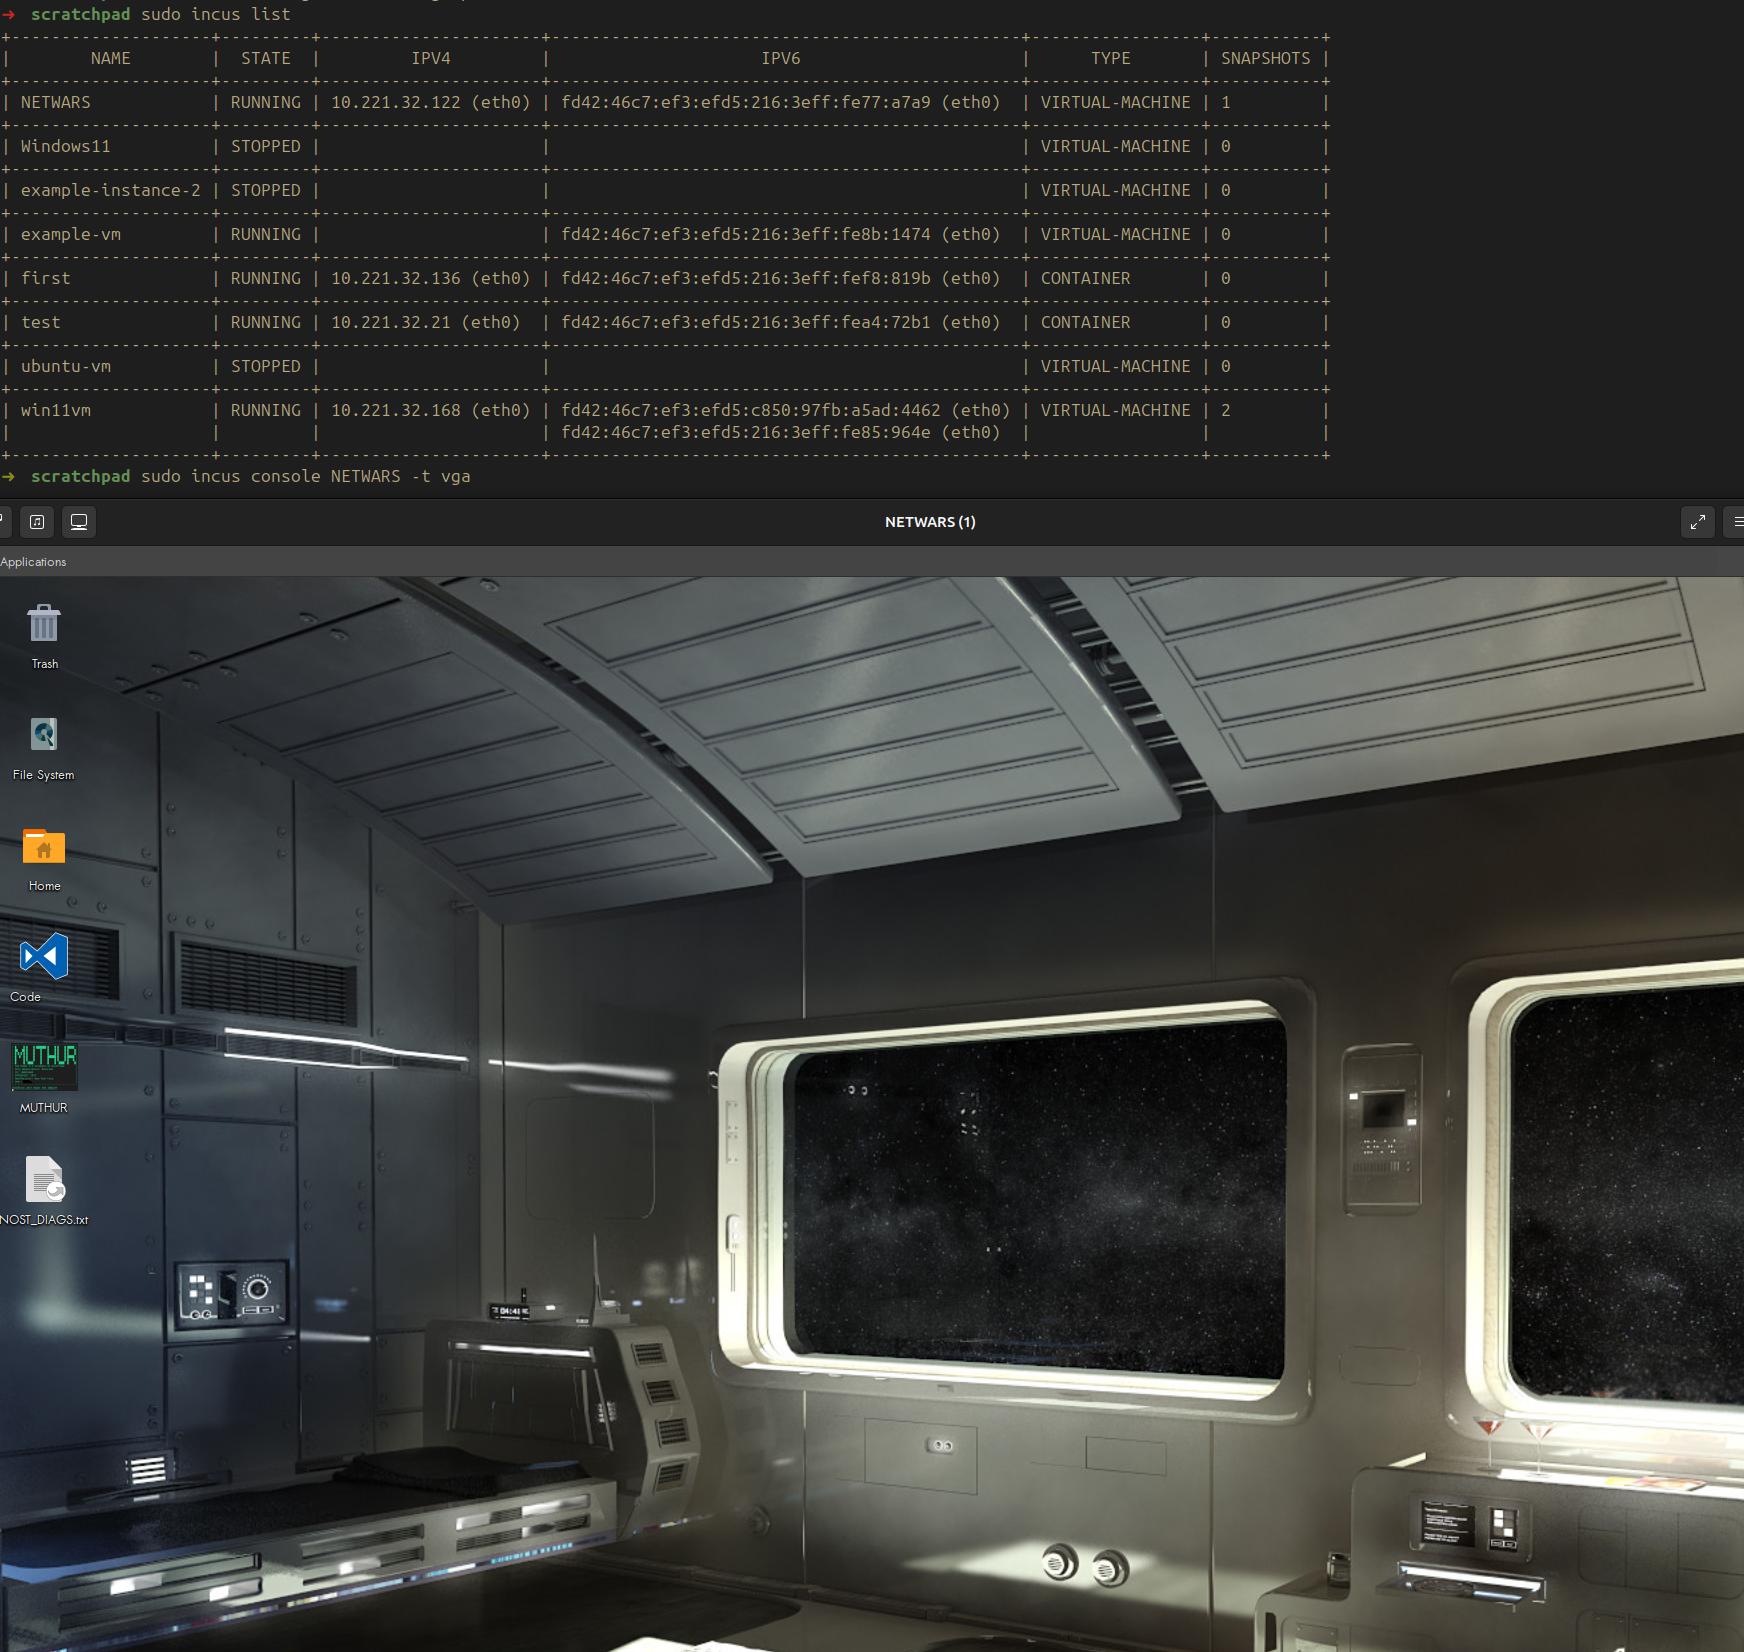Image resolution: width=1744 pixels, height=1652 pixels.
Task: Click the toolbar button left of monitor icon
Action: tap(37, 522)
